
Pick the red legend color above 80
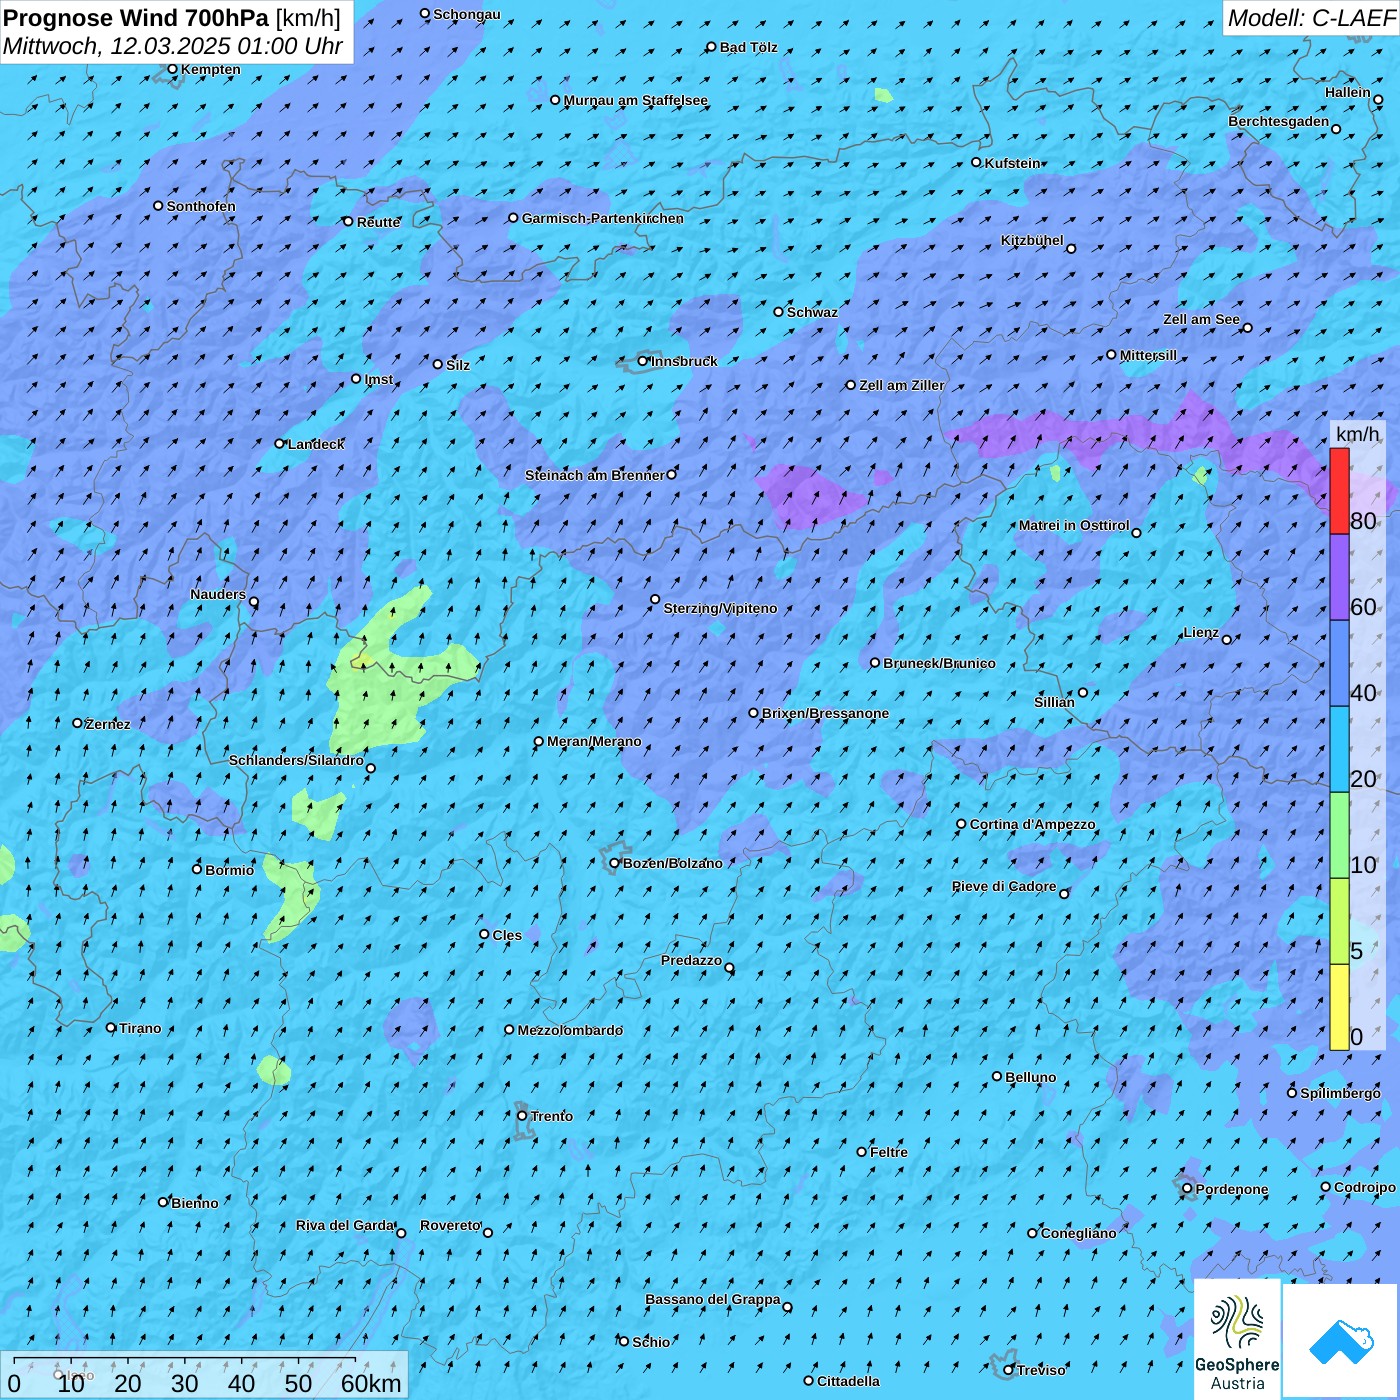pyautogui.click(x=1339, y=491)
